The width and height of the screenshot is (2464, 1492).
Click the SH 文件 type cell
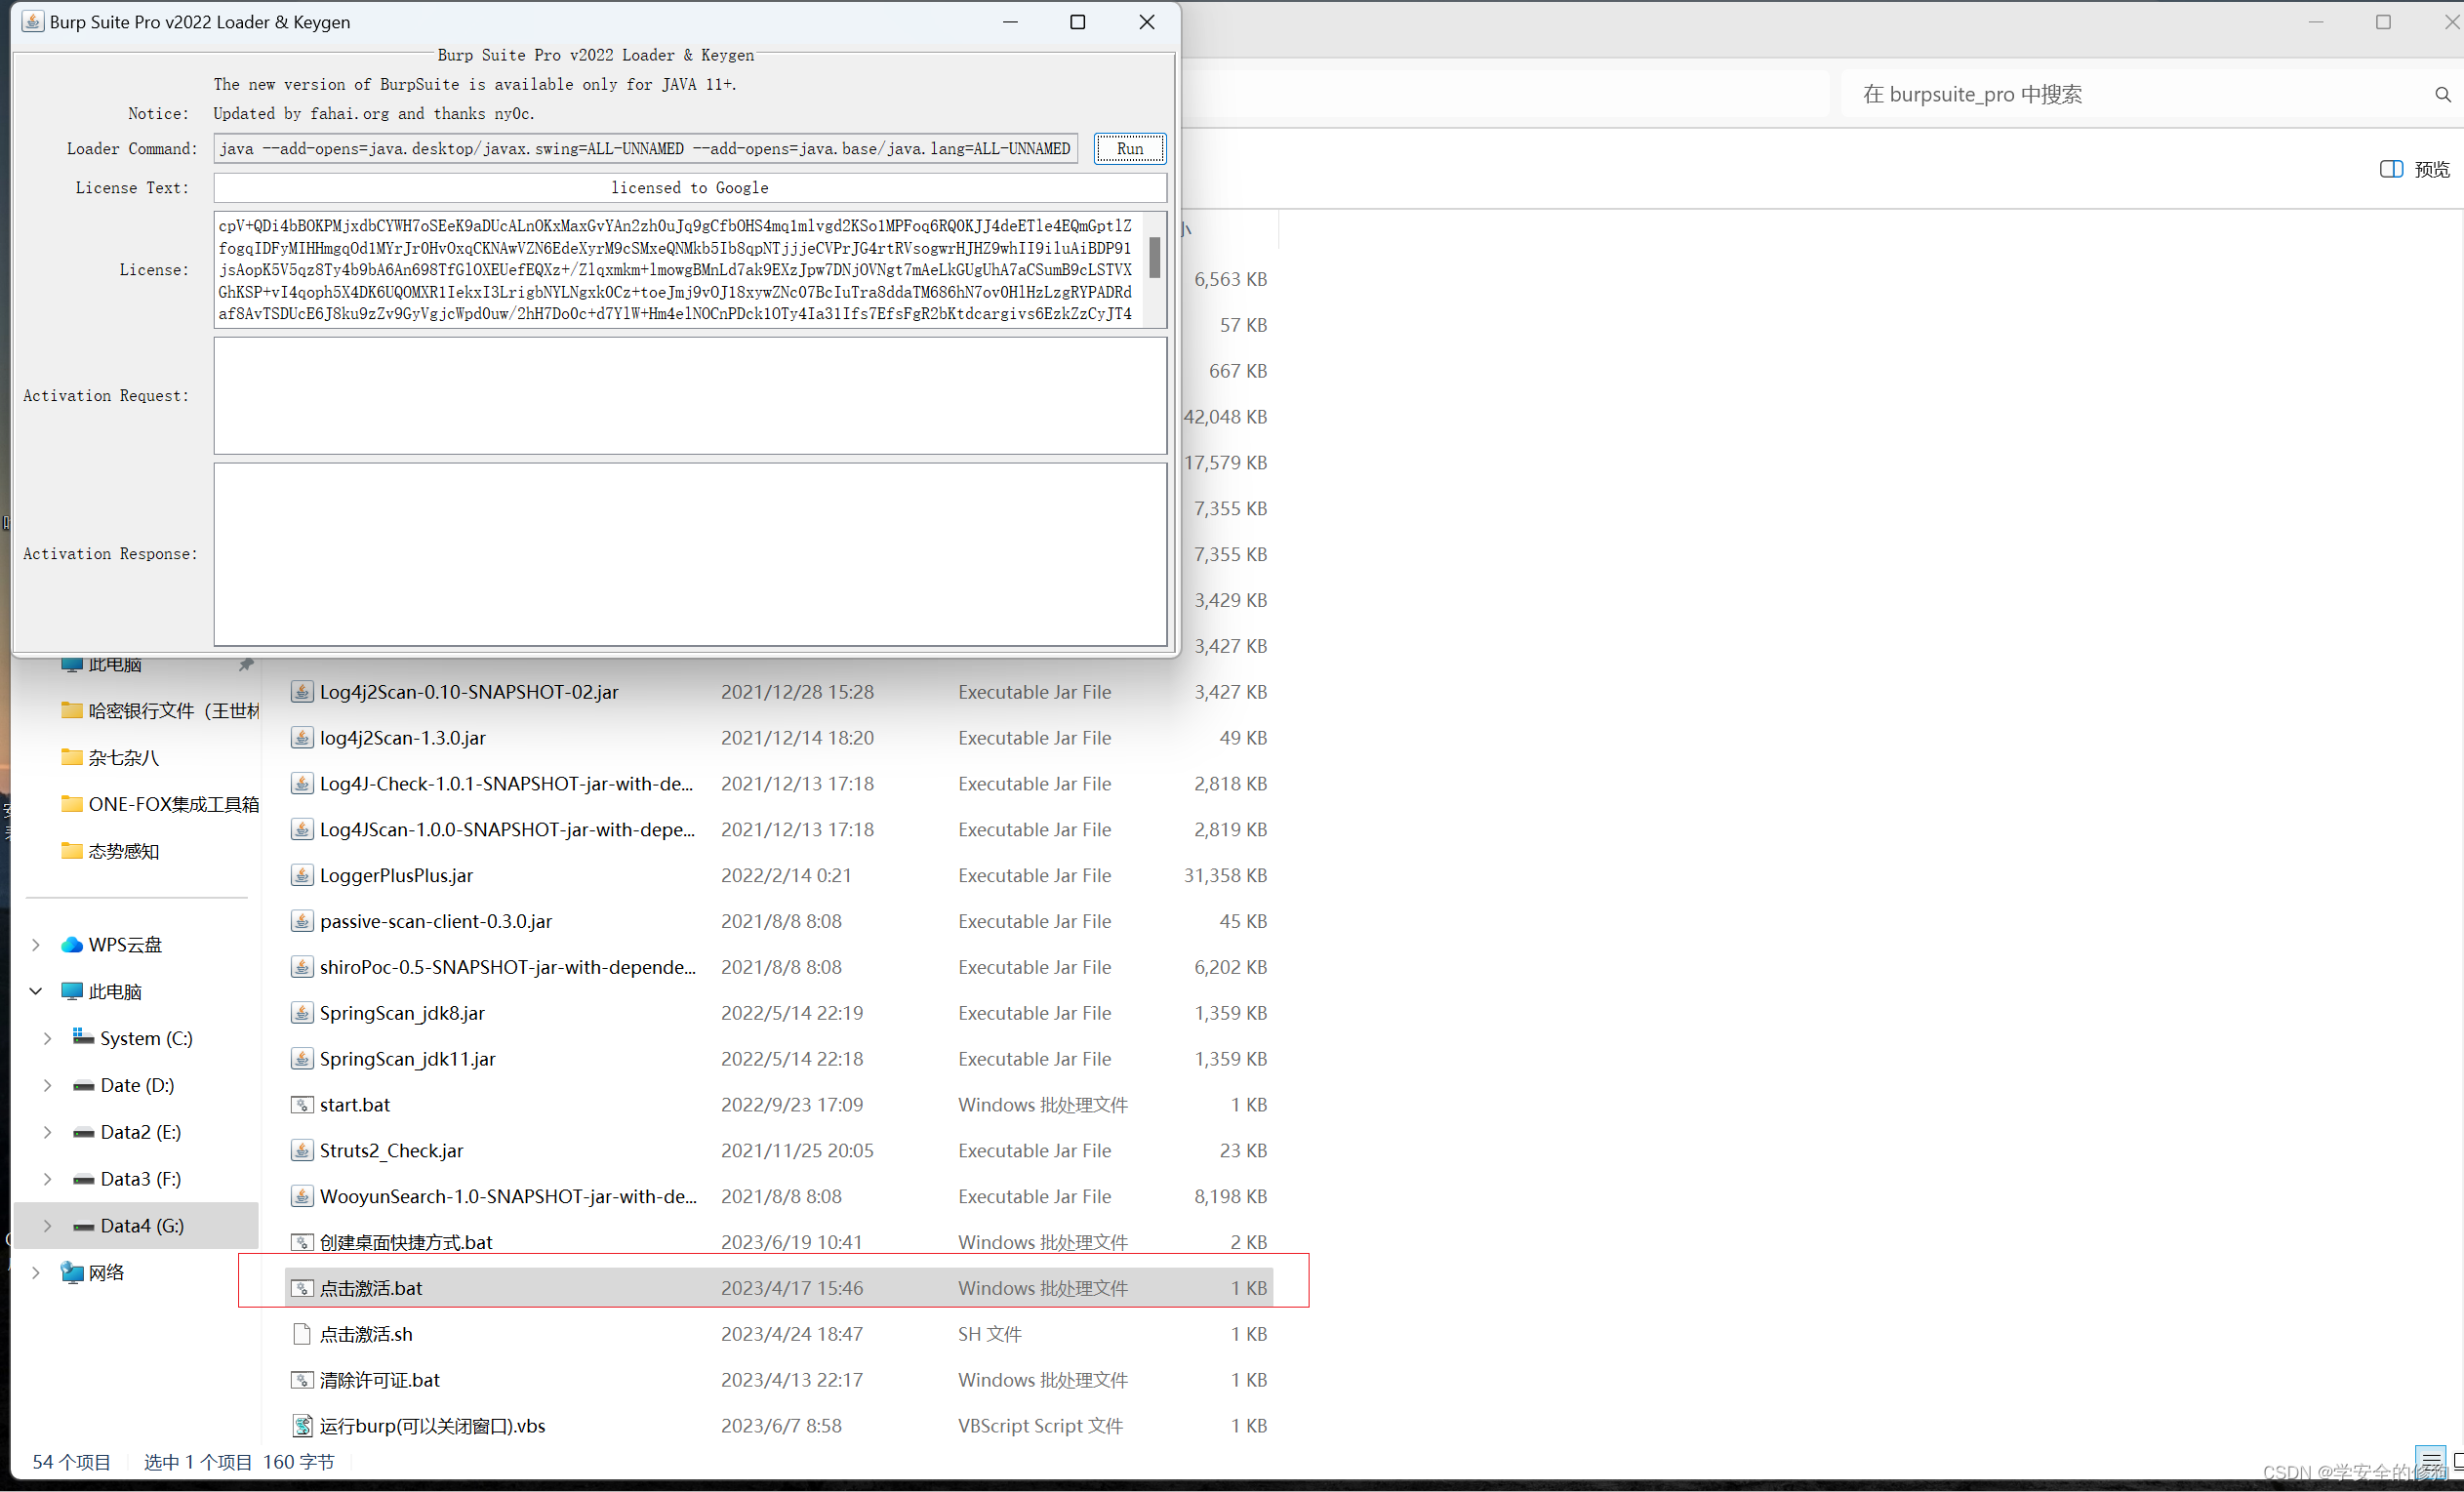click(x=990, y=1334)
